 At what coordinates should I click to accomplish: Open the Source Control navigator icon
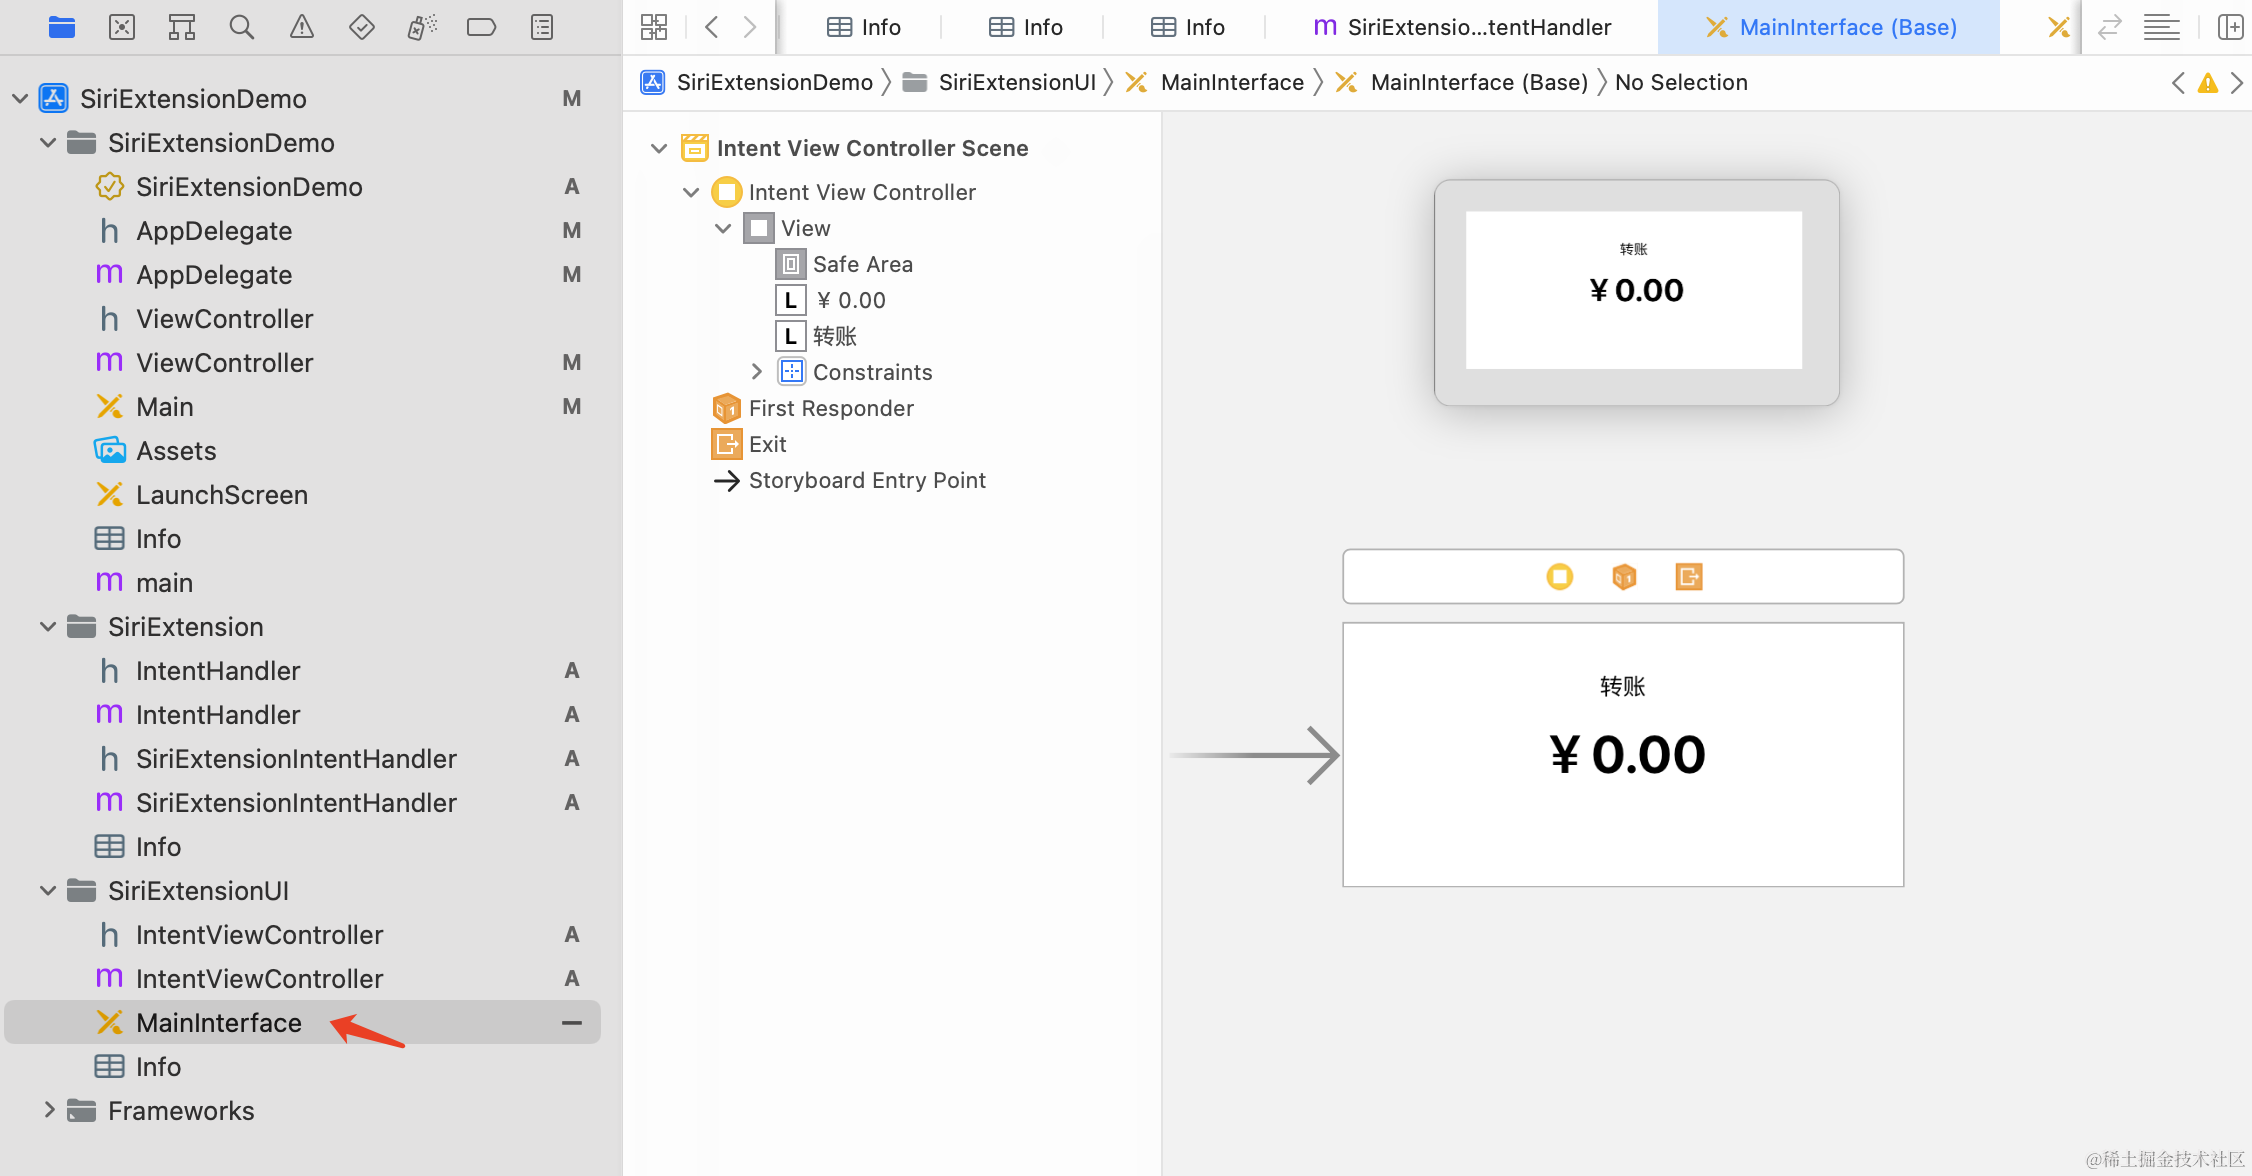click(121, 27)
